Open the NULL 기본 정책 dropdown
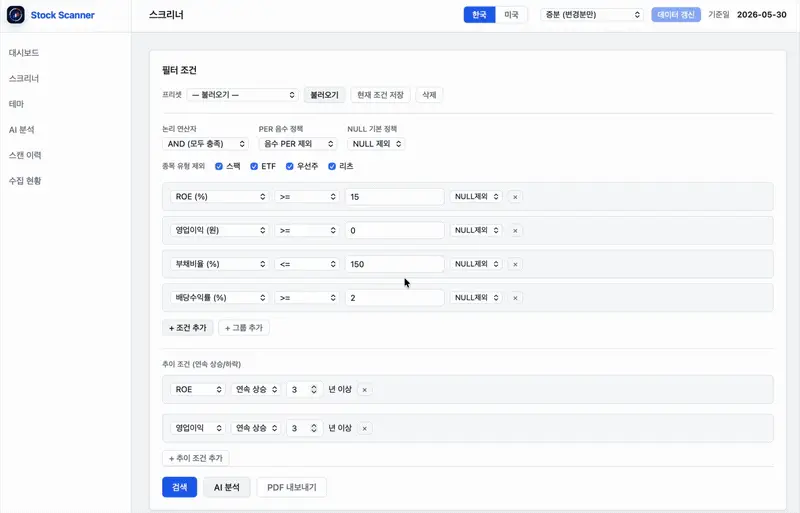This screenshot has width=800, height=513. pos(377,144)
